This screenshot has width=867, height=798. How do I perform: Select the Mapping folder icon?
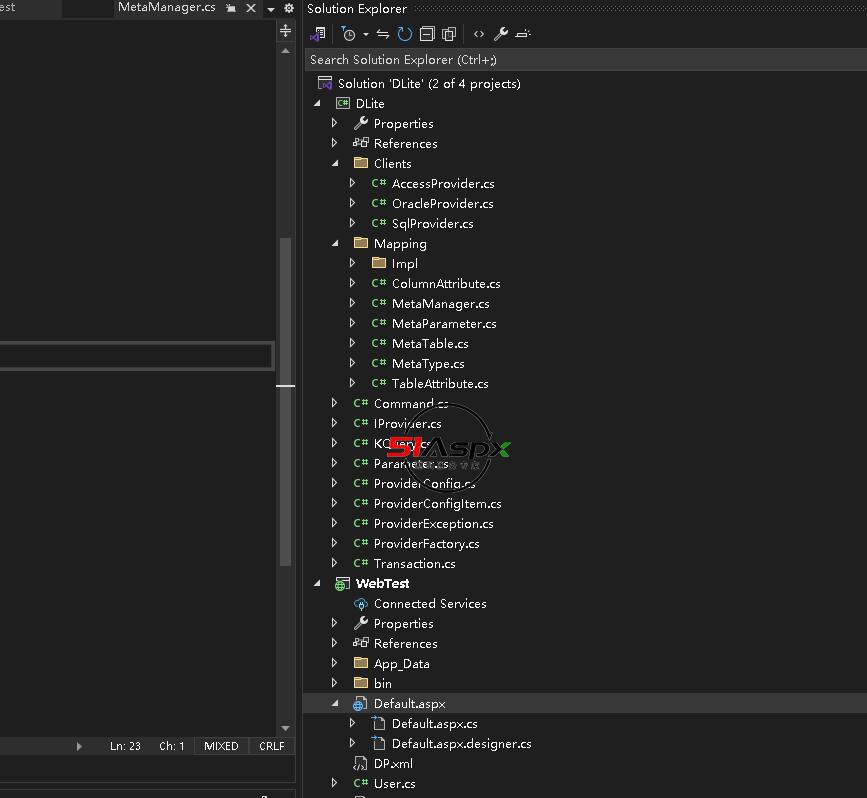(x=361, y=243)
